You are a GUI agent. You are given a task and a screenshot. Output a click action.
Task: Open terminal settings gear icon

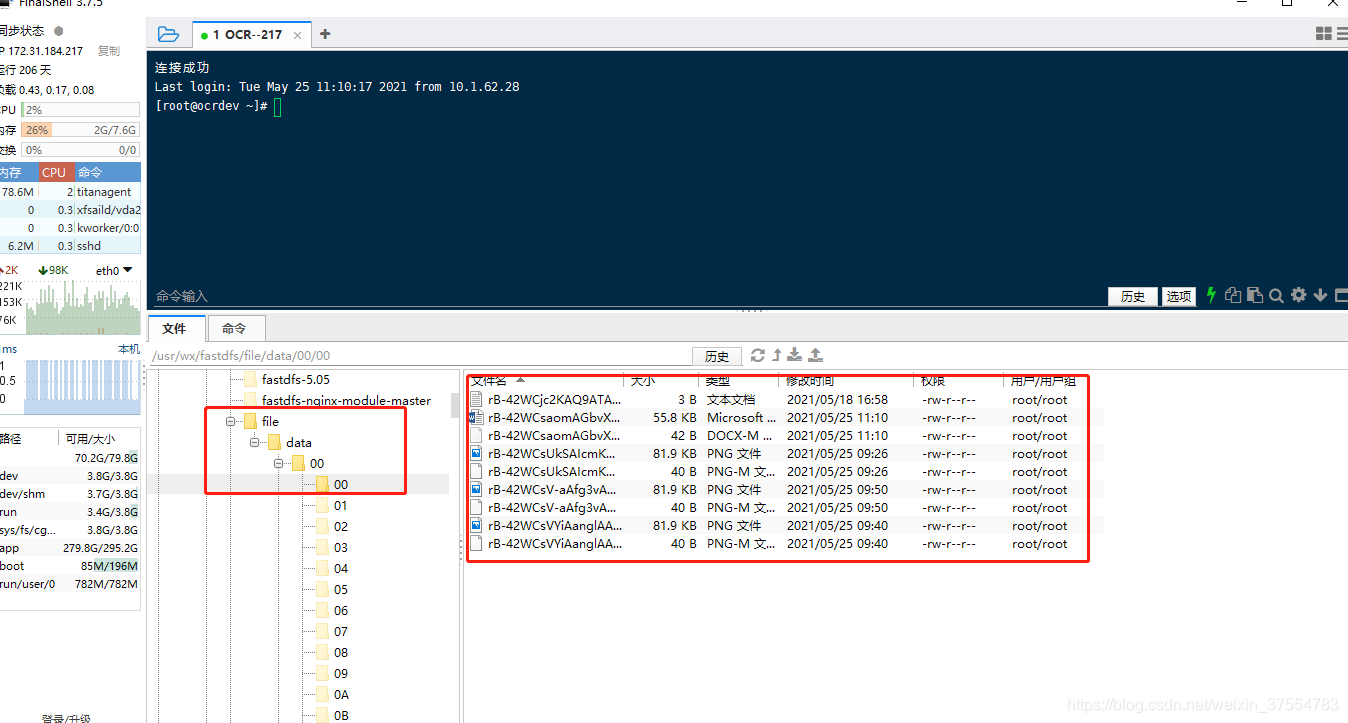pos(1298,295)
